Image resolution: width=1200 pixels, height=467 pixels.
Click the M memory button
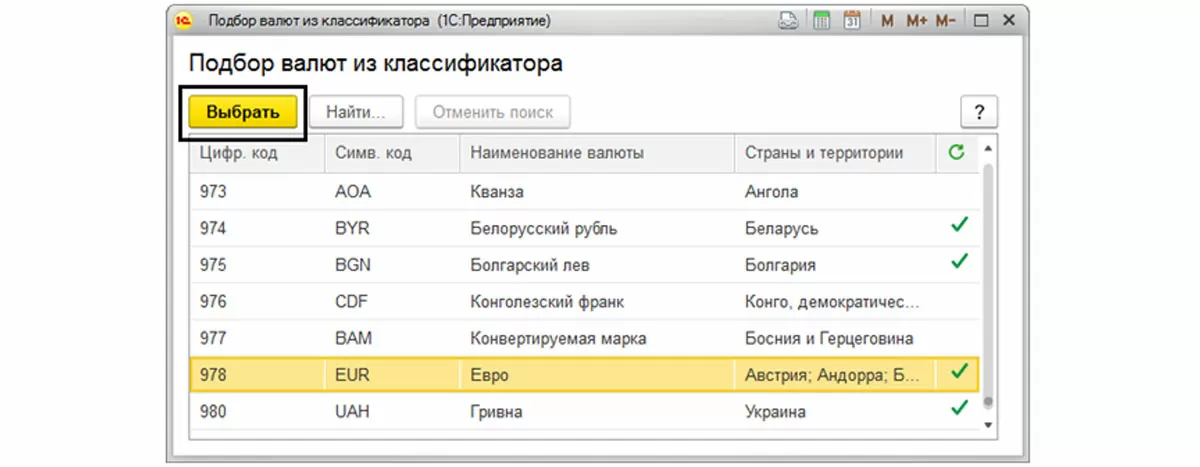pos(888,20)
